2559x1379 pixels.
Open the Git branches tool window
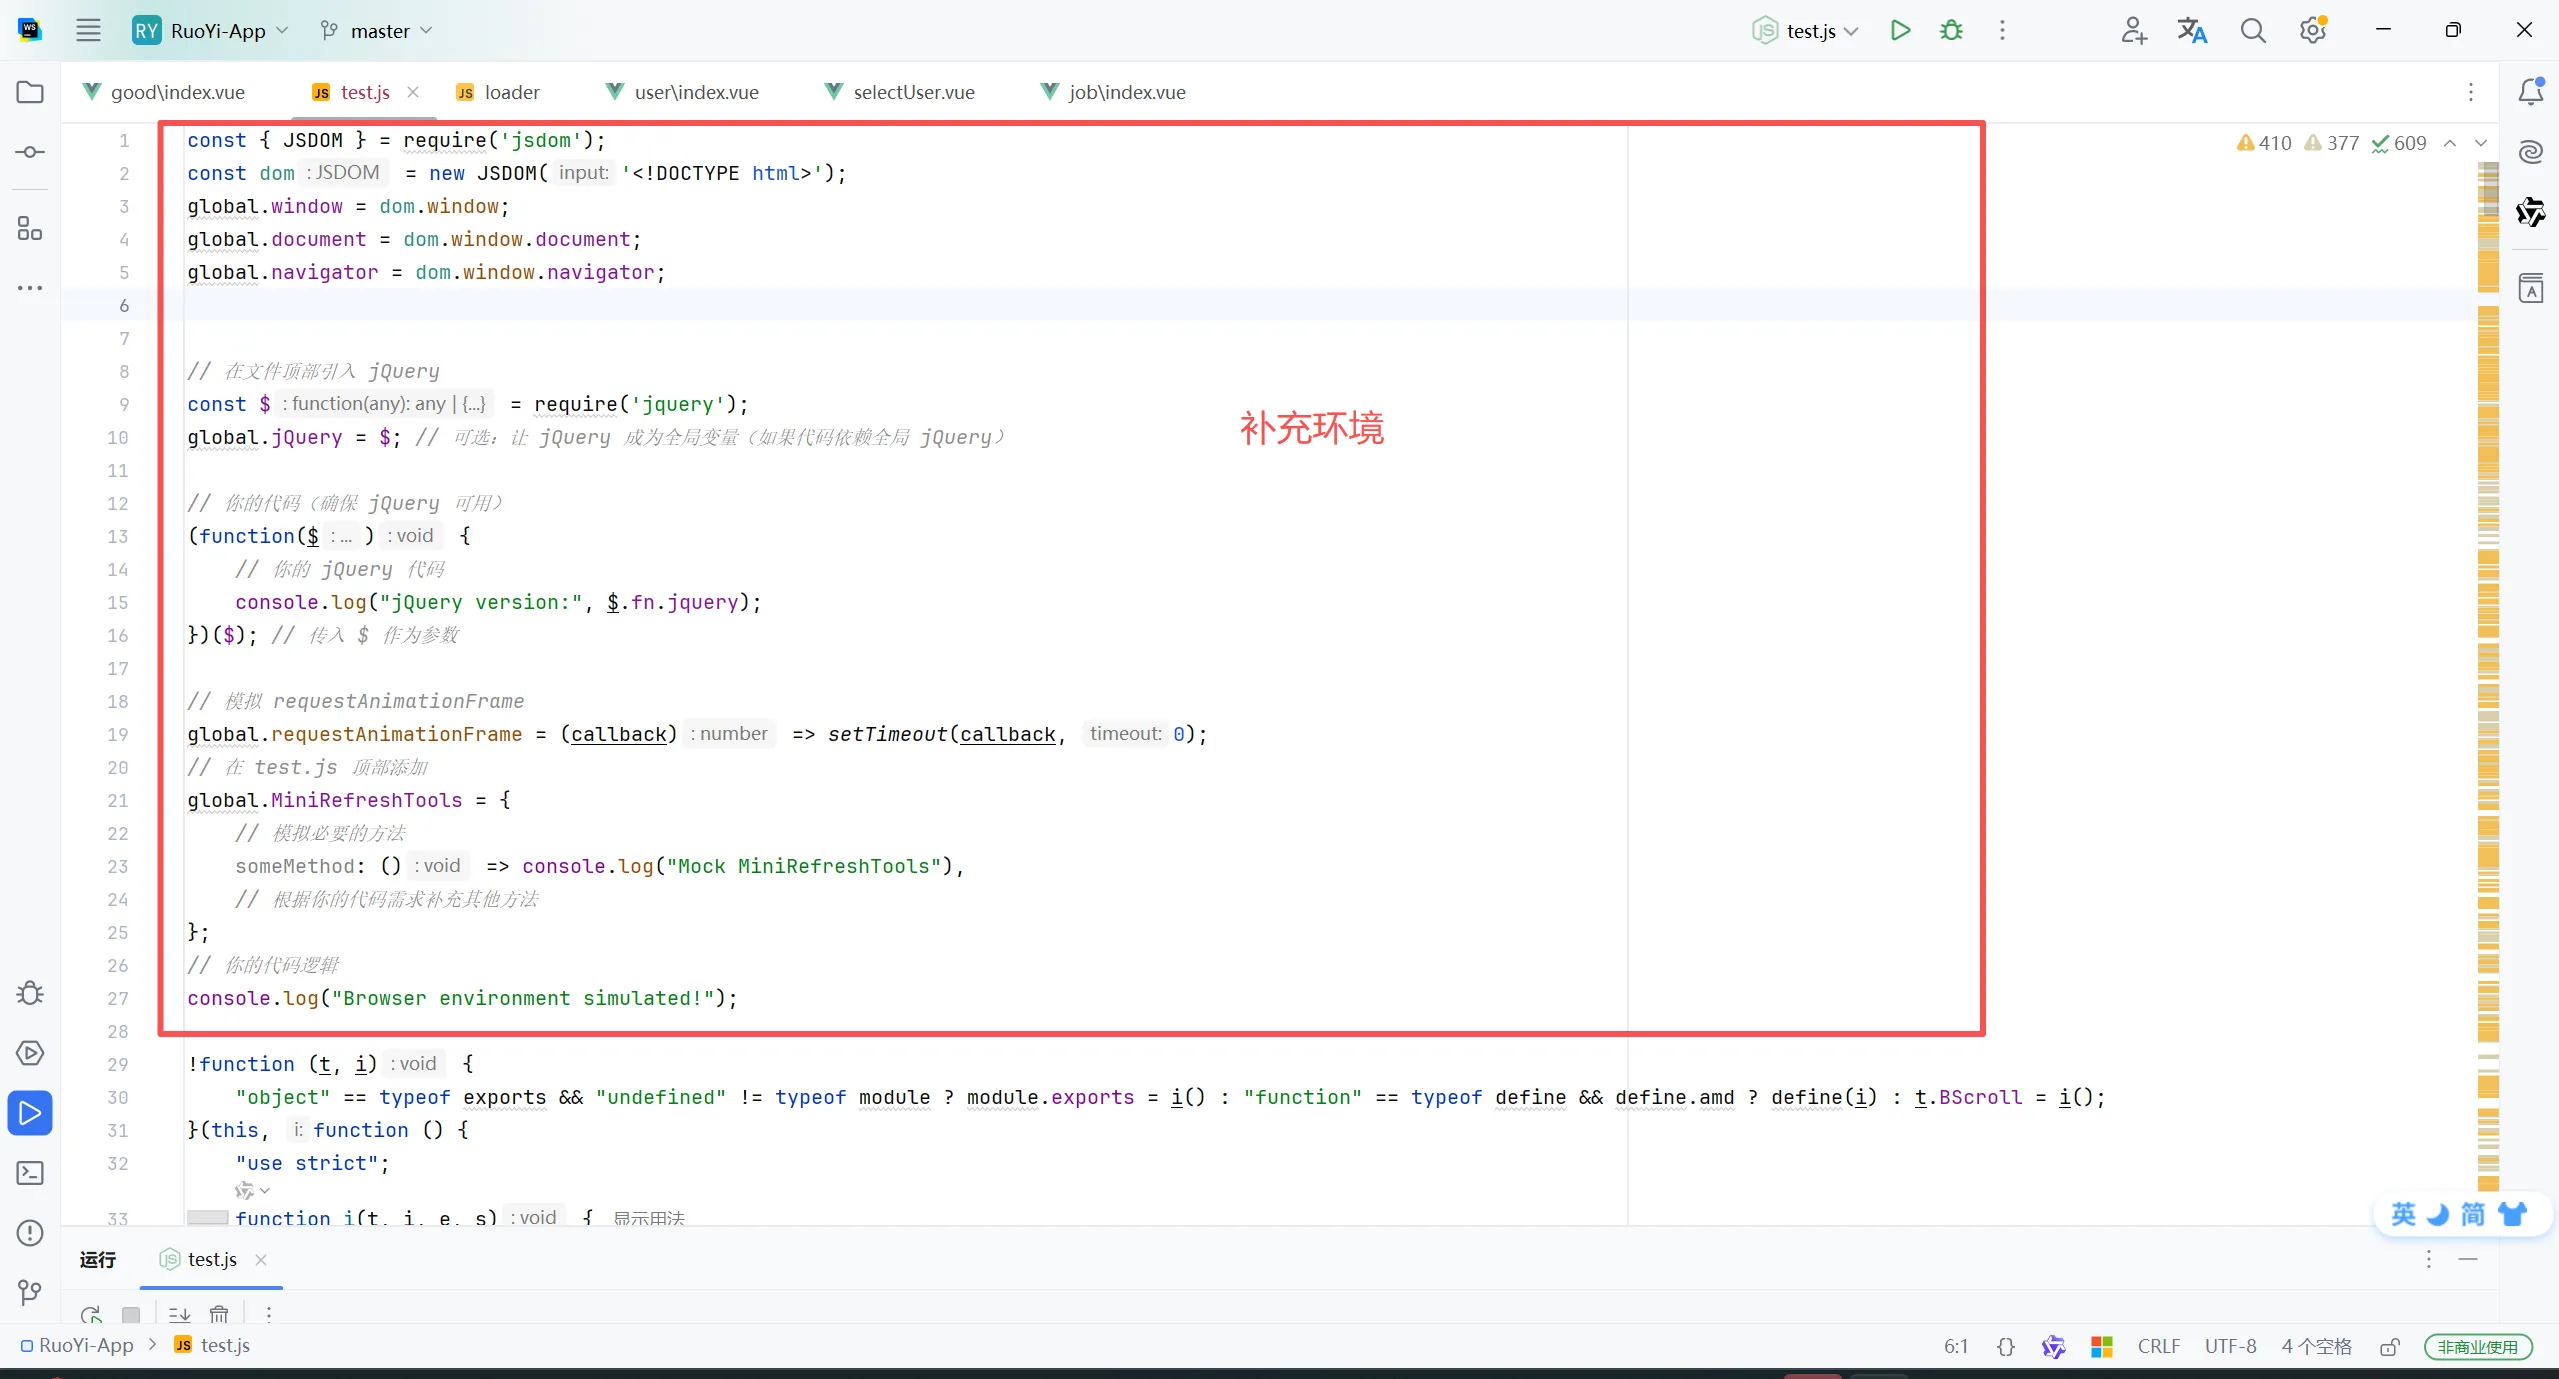coord(30,1293)
